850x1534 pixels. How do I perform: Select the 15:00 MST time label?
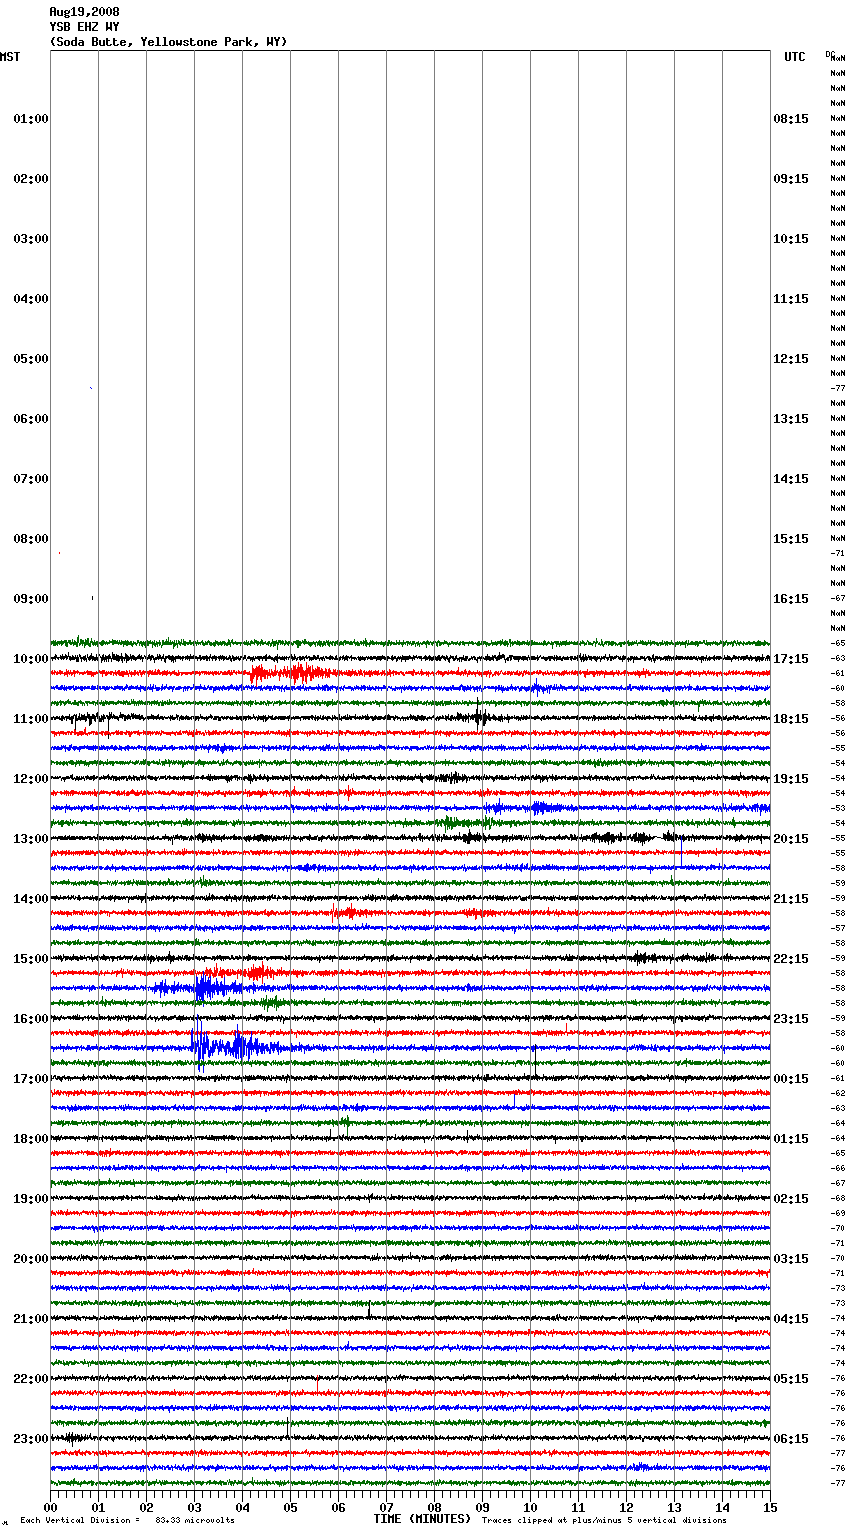tap(31, 959)
